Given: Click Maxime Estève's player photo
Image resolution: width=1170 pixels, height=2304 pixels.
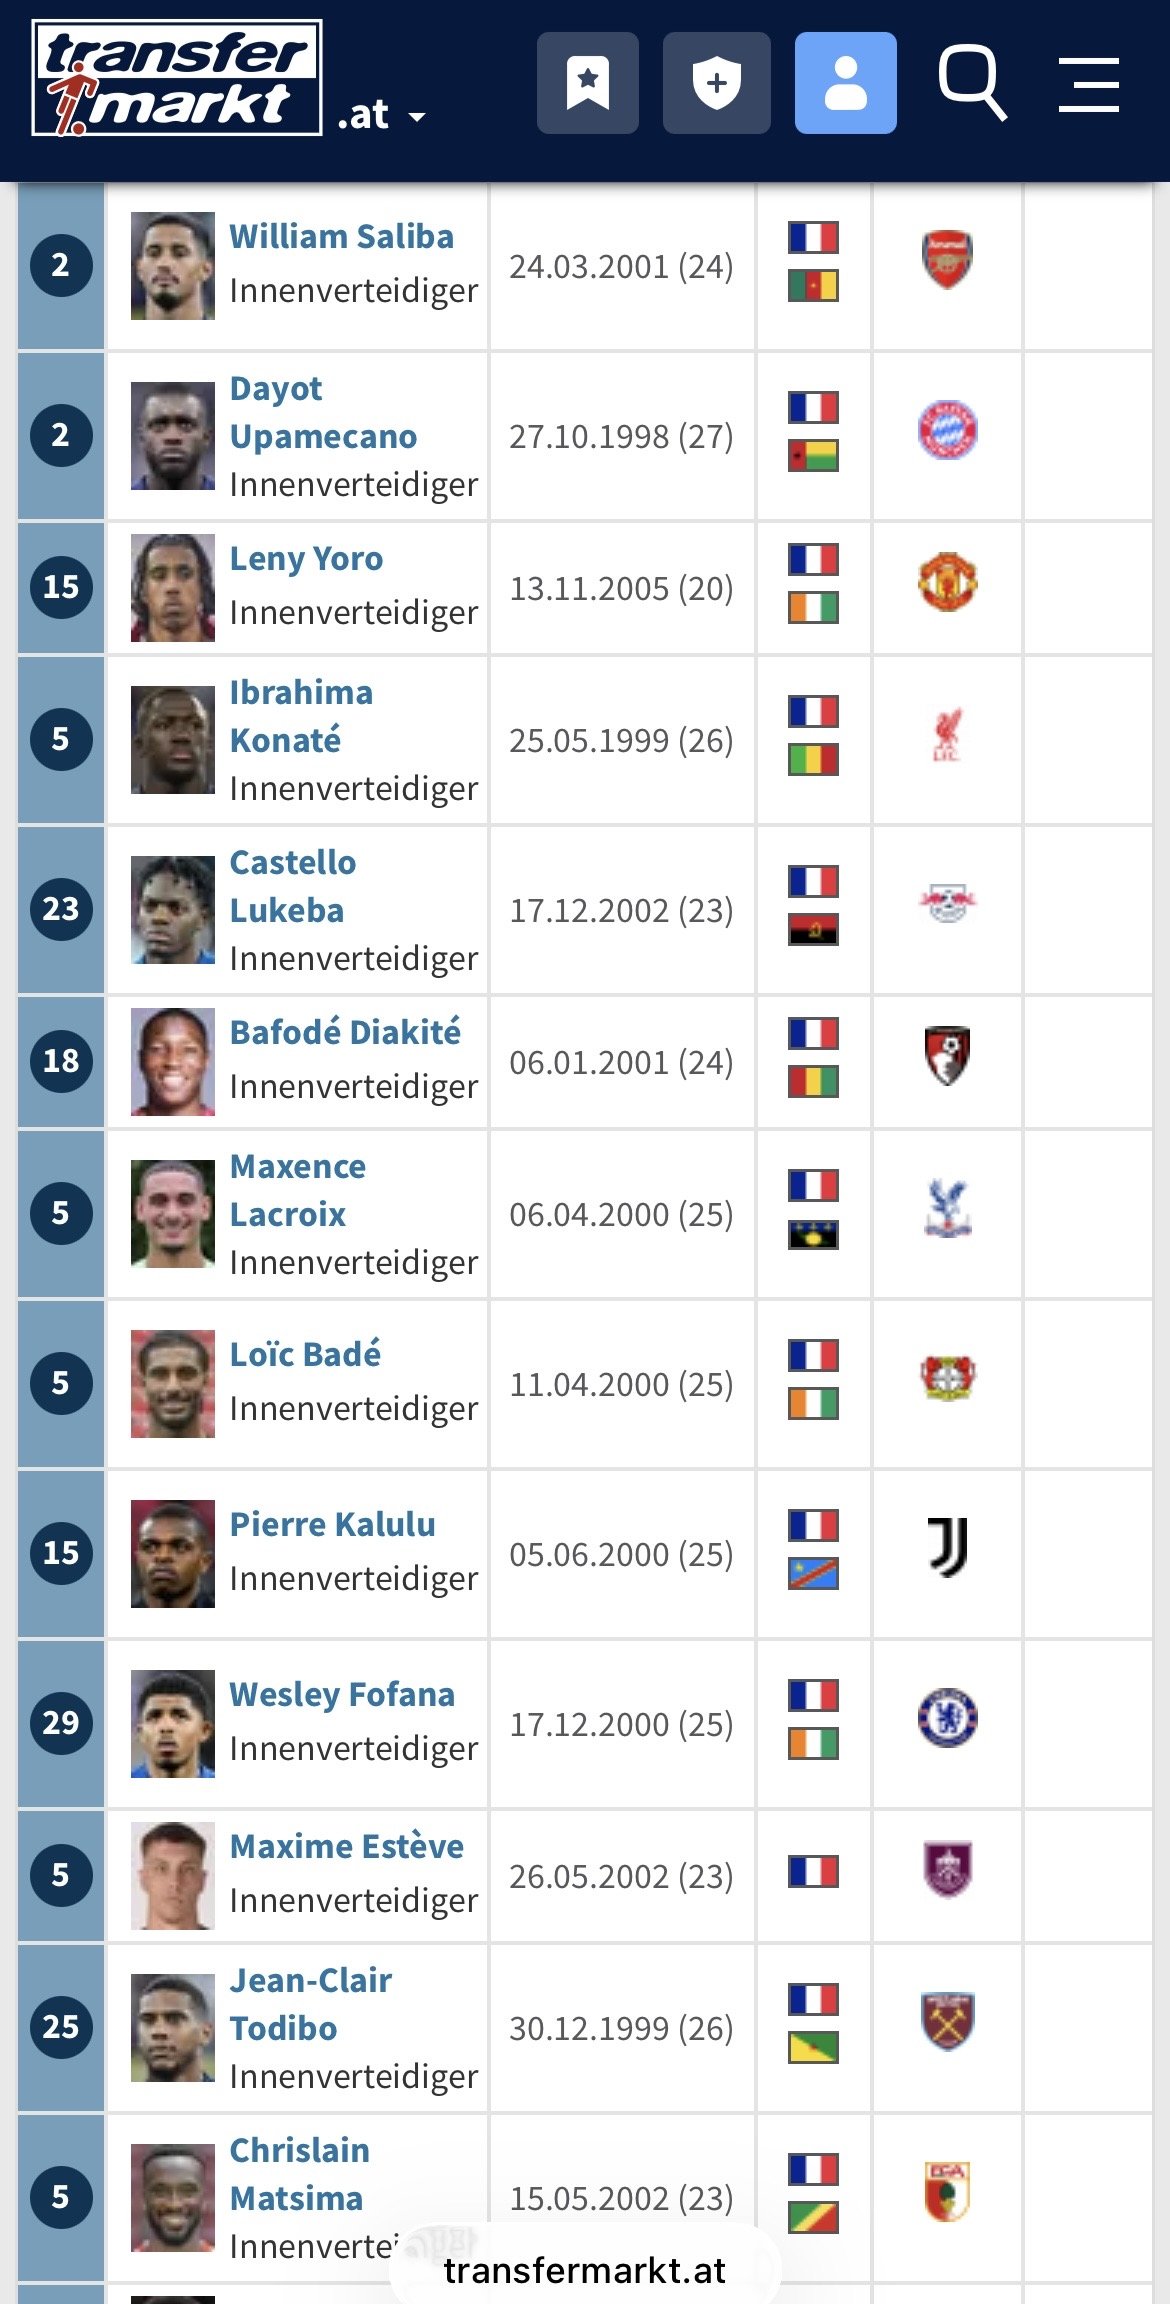Looking at the screenshot, I should click(172, 1876).
